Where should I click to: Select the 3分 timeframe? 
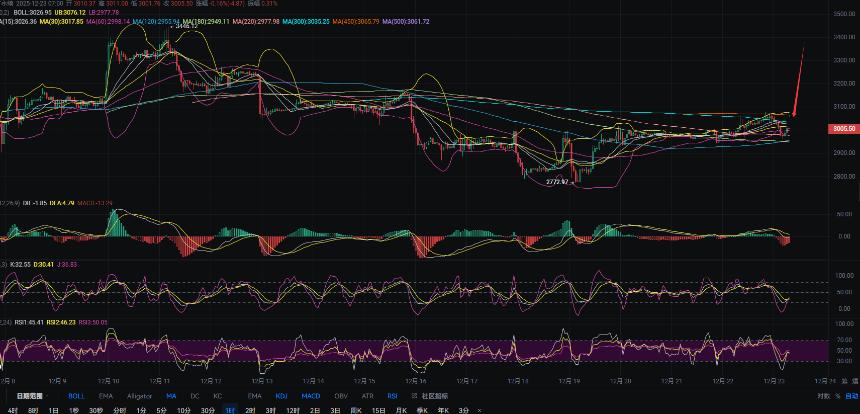[x=464, y=410]
